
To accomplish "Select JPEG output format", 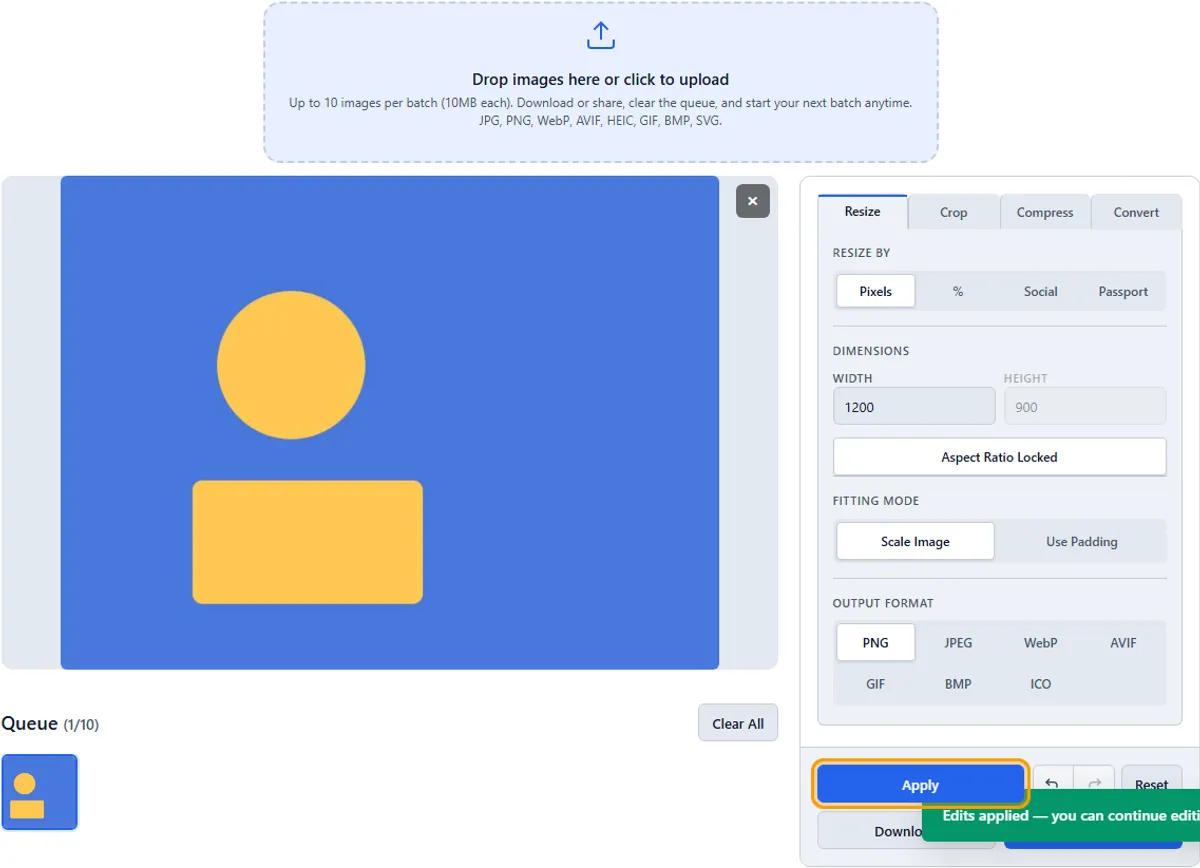I will coord(958,643).
